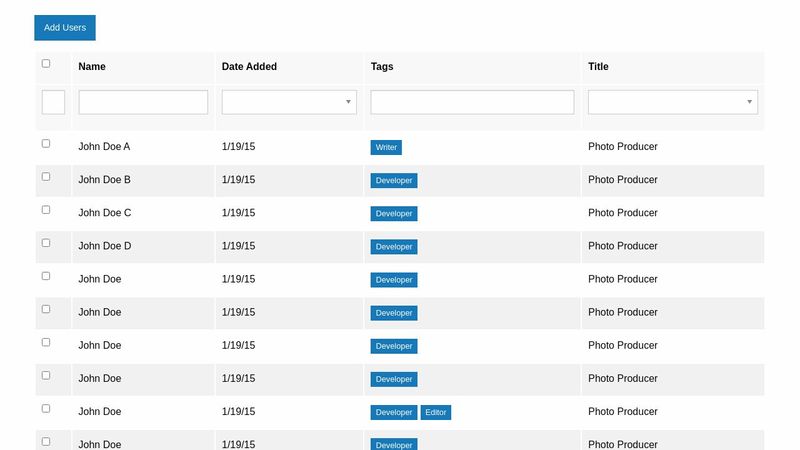The height and width of the screenshot is (450, 800).
Task: Click the Writer tag on John Doe A
Action: pyautogui.click(x=386, y=148)
